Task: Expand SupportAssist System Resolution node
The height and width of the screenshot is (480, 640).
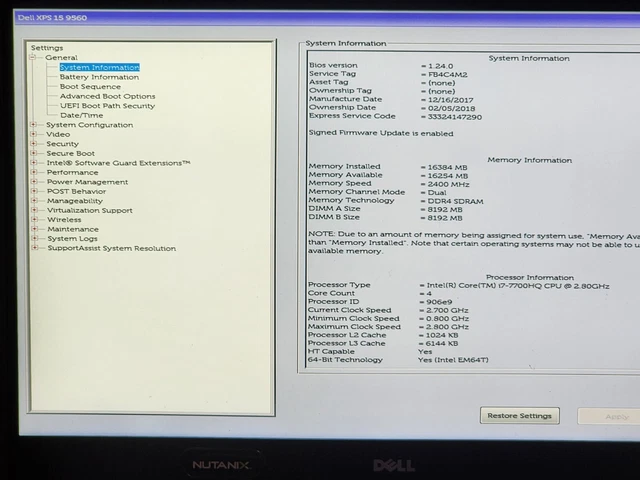Action: (x=35, y=248)
